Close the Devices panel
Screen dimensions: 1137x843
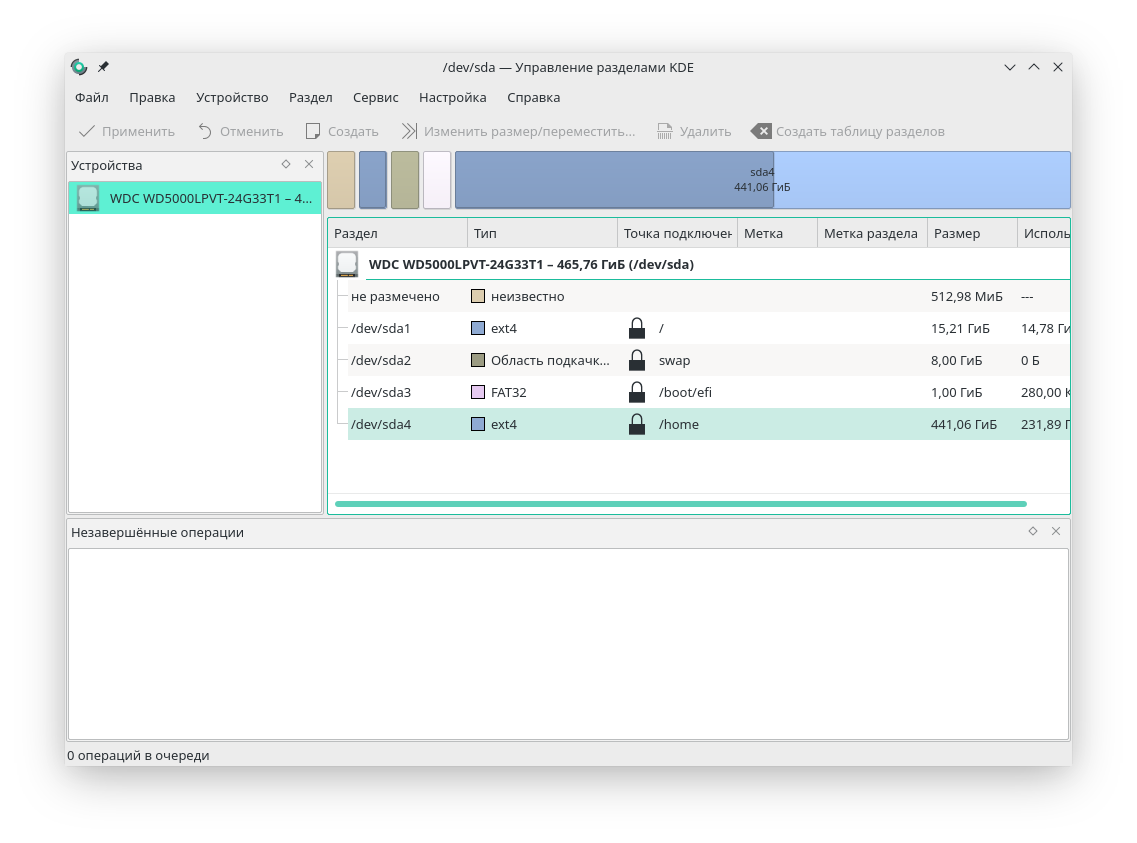(309, 164)
